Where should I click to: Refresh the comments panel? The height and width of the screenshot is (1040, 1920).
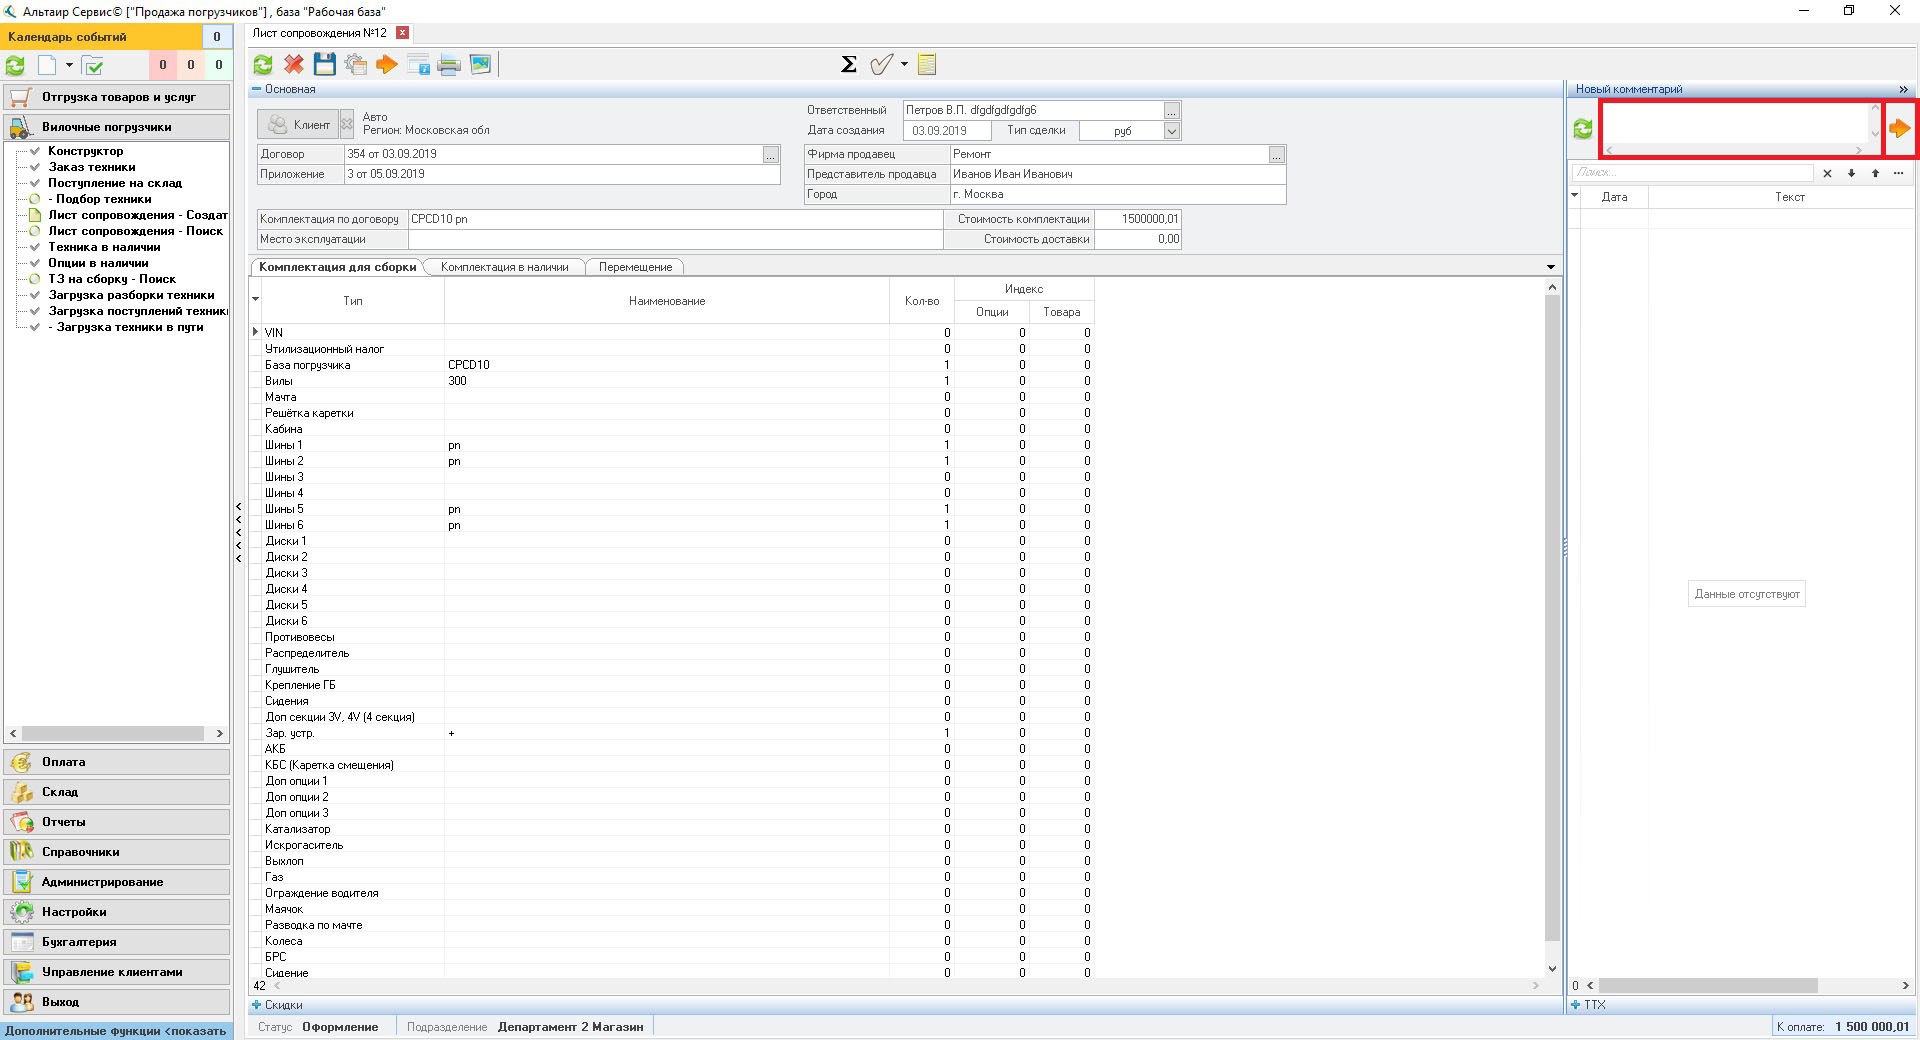(1583, 129)
